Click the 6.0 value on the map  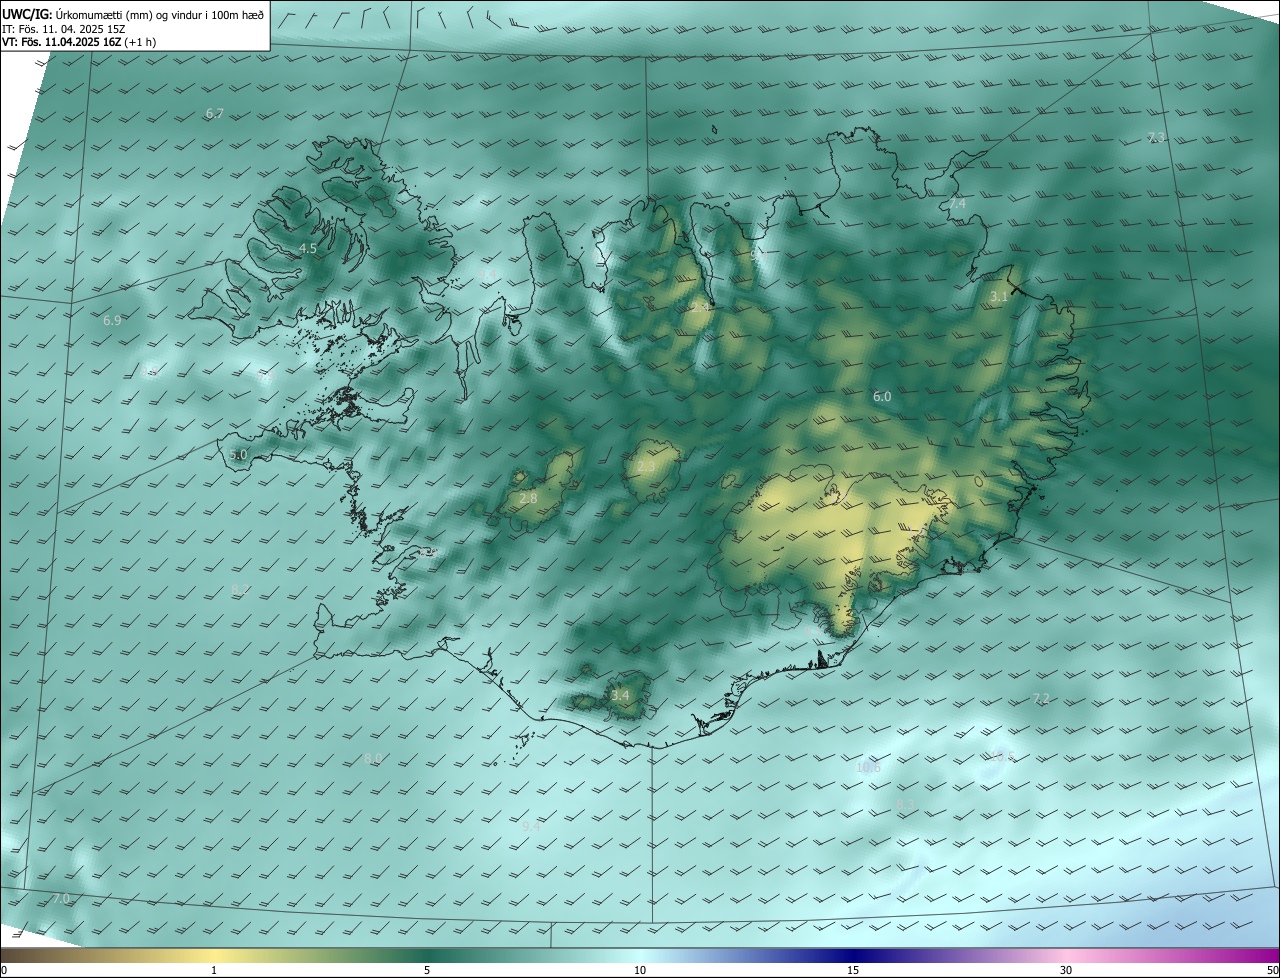click(882, 397)
